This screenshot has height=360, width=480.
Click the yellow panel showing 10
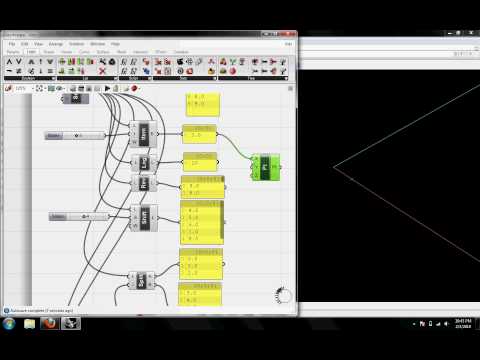point(200,162)
